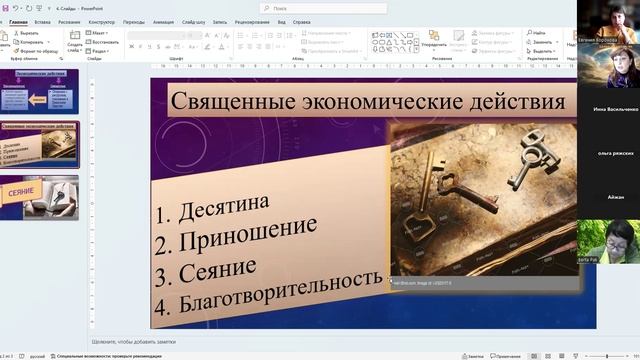640x360 pixels.
Task: Toggle underline Ч formatting
Action: tap(149, 47)
